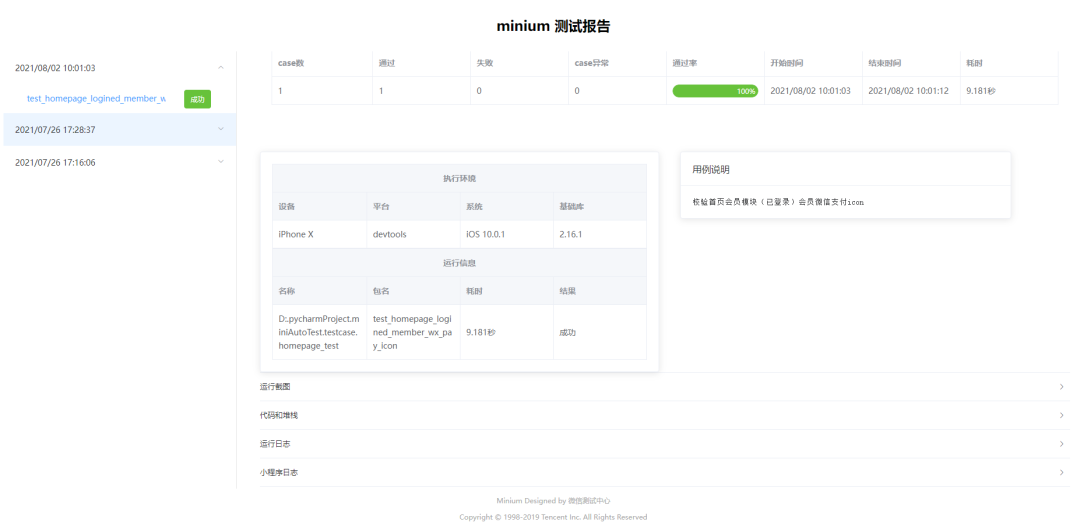Image resolution: width=1080 pixels, height=526 pixels.
Task: Click the 100% pass rate progress bar
Action: (715, 91)
